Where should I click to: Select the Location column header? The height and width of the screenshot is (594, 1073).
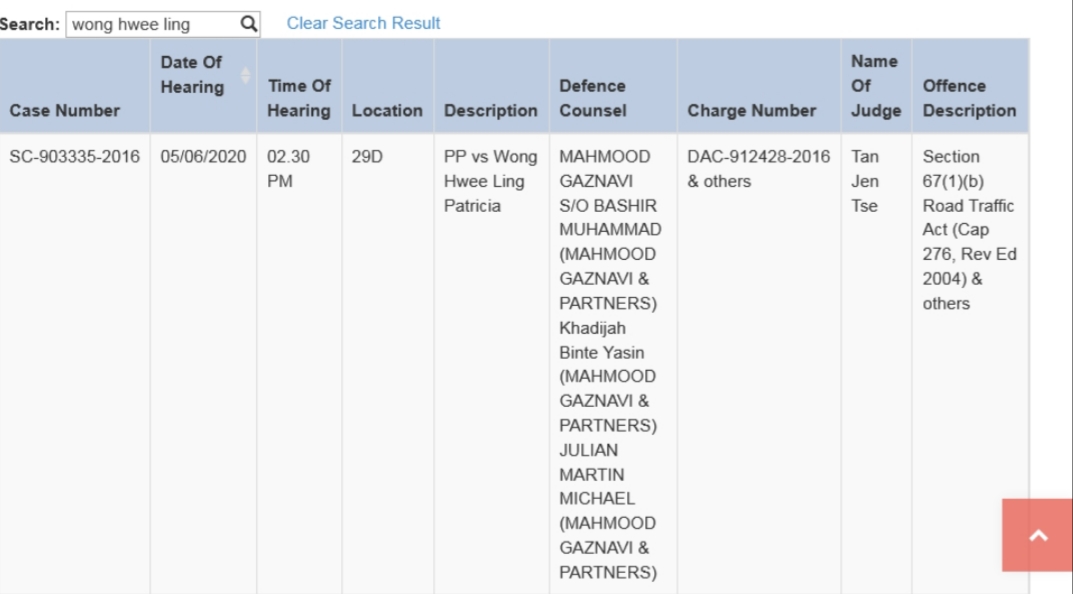tap(387, 111)
